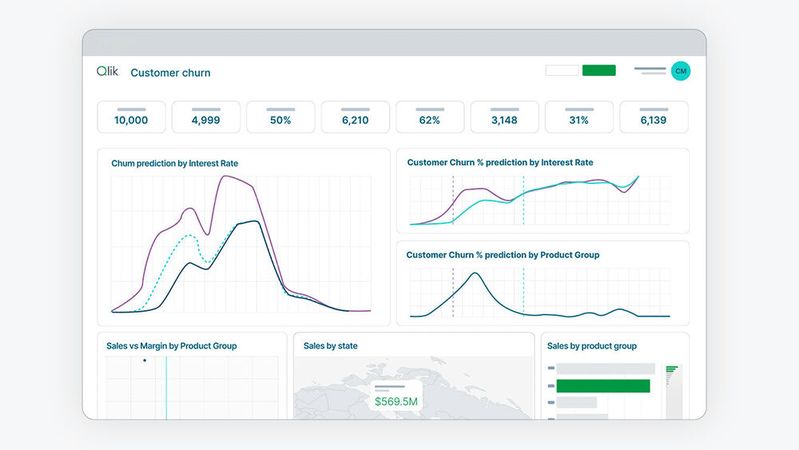Click the 62% KPI value
The height and width of the screenshot is (450, 799).
[430, 120]
